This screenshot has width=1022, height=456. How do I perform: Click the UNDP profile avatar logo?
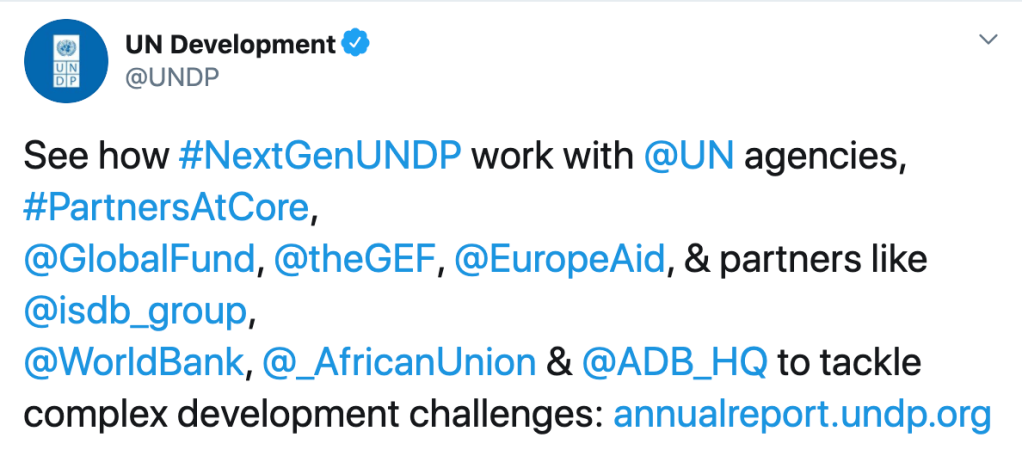[x=65, y=59]
